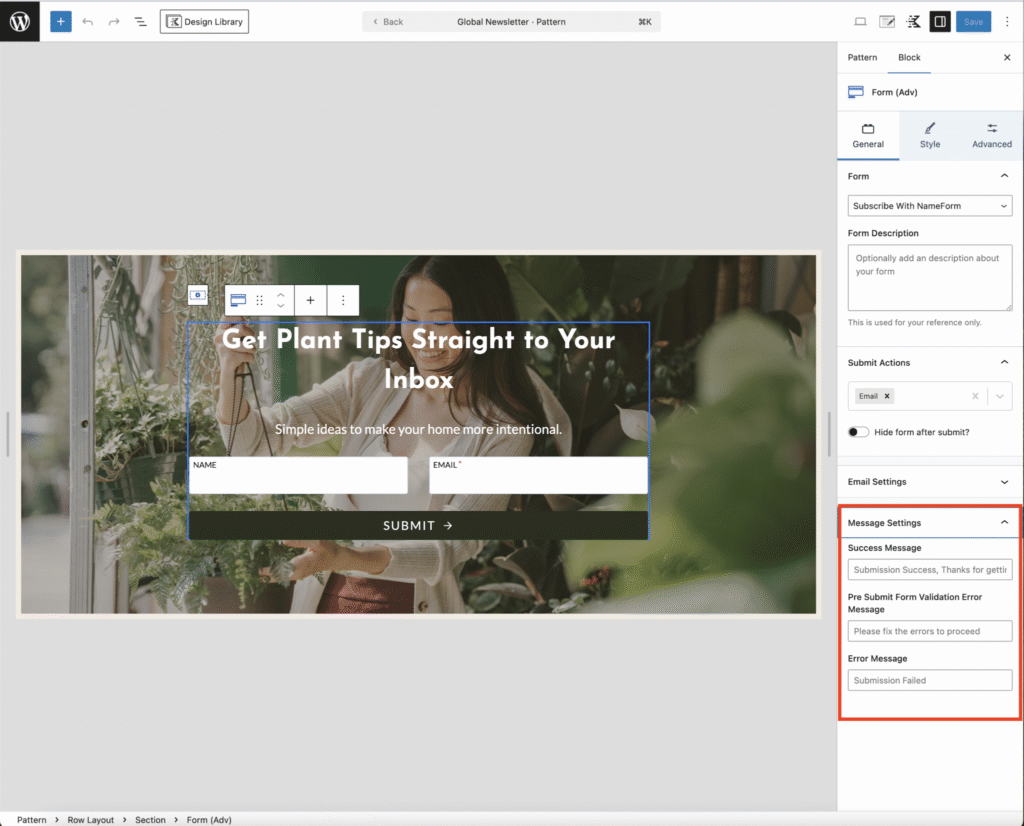Open the Subscribe With NameForm dropdown
Screen dimensions: 1024x826
pos(929,206)
